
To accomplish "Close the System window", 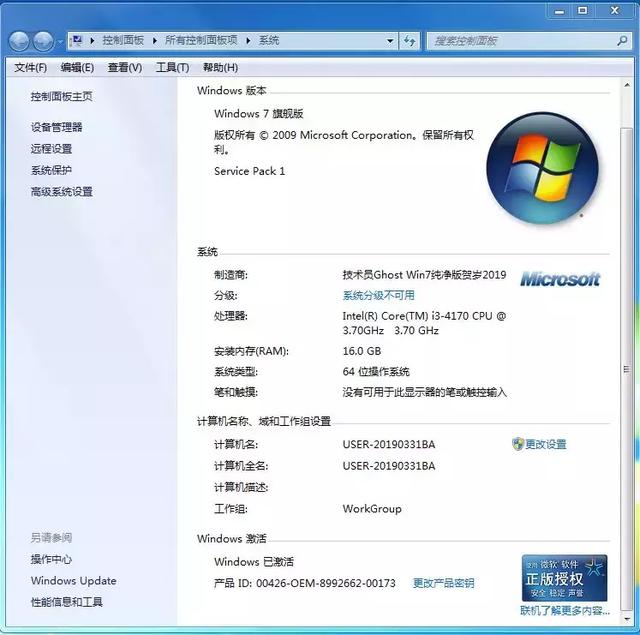I will tap(614, 11).
